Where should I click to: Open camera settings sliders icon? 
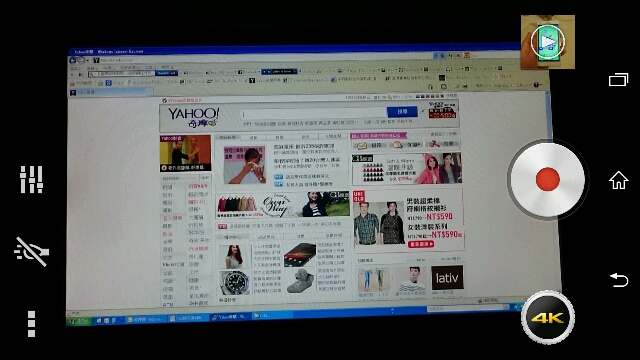click(31, 180)
